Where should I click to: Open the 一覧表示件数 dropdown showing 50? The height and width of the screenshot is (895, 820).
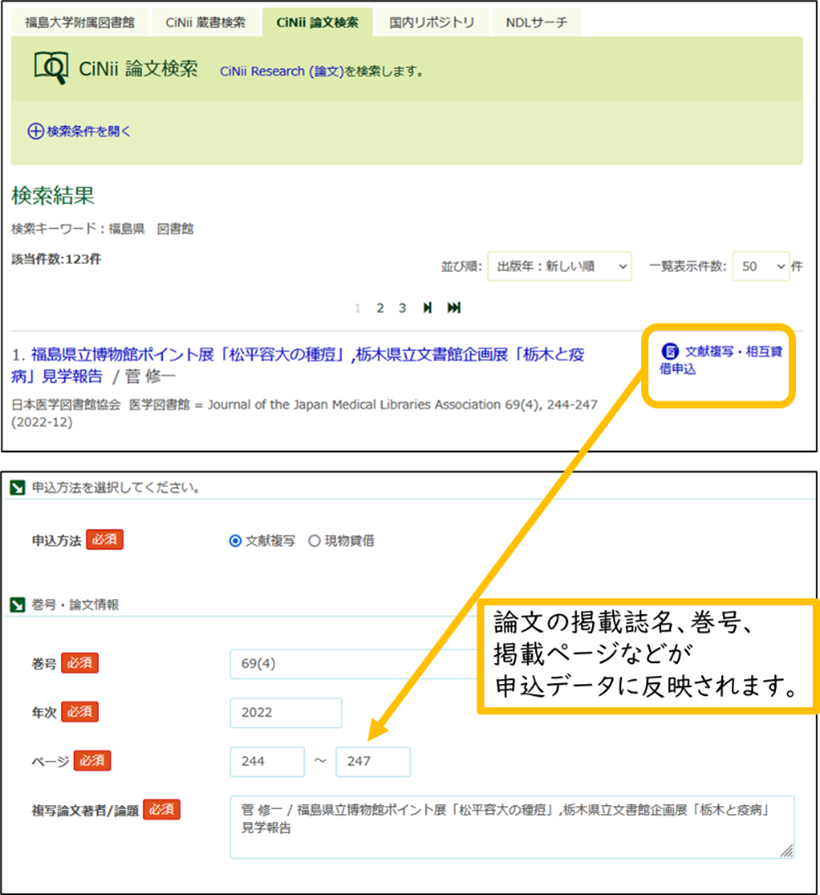point(760,266)
